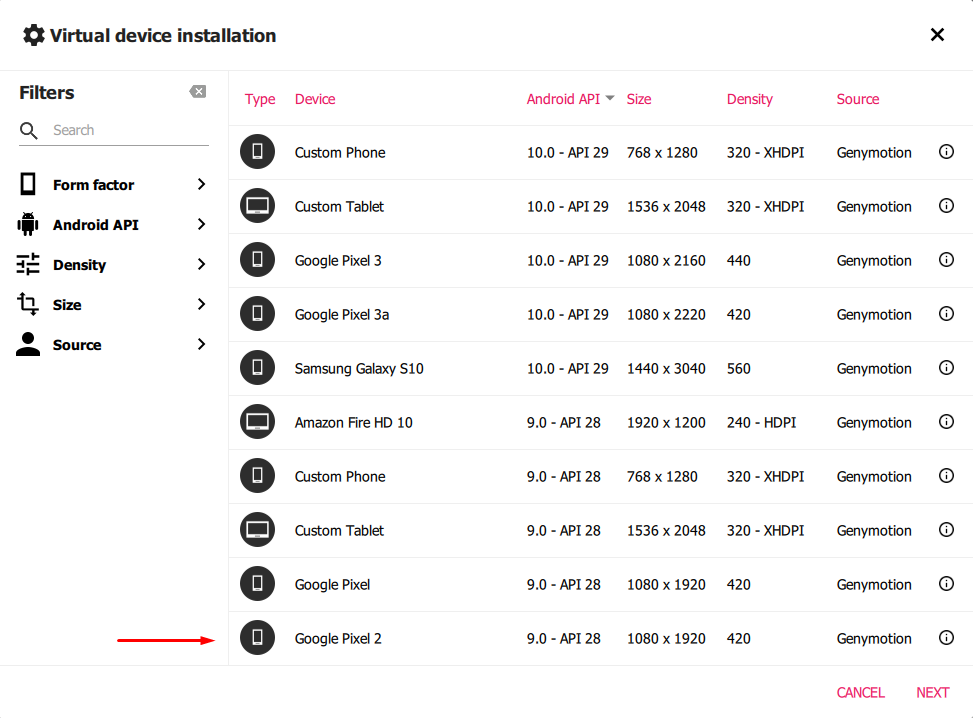This screenshot has height=718, width=973.
Task: Open info for Google Pixel 3
Action: point(946,260)
